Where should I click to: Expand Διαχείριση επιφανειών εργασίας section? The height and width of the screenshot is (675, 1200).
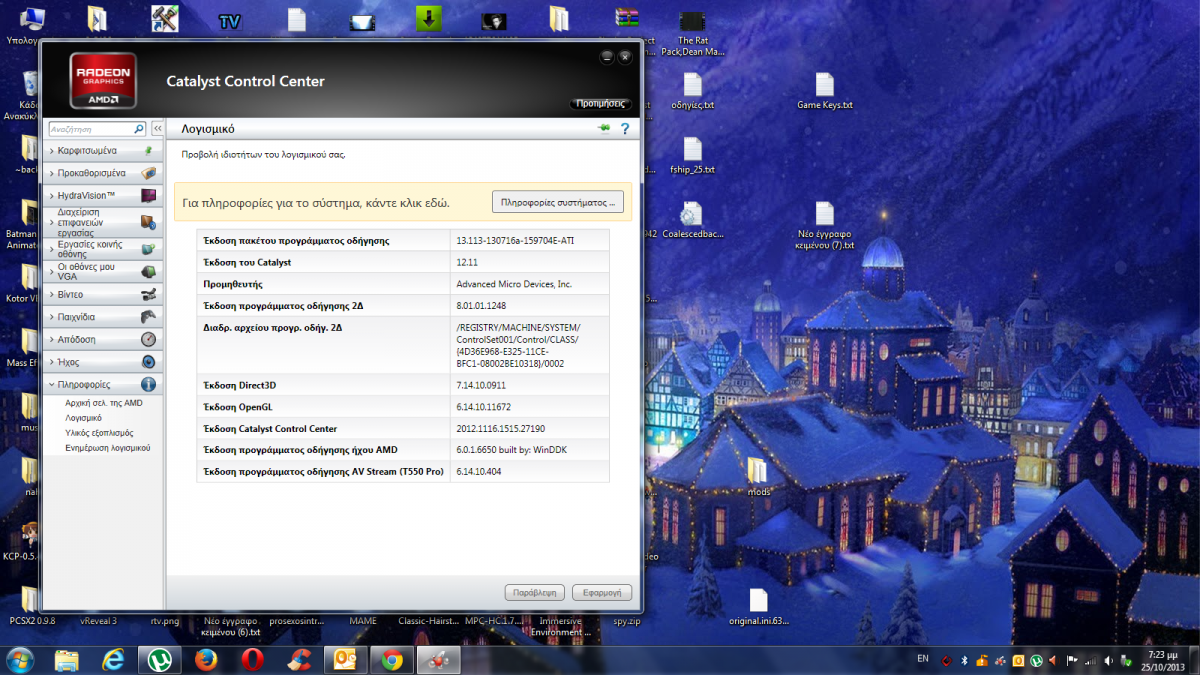click(104, 222)
